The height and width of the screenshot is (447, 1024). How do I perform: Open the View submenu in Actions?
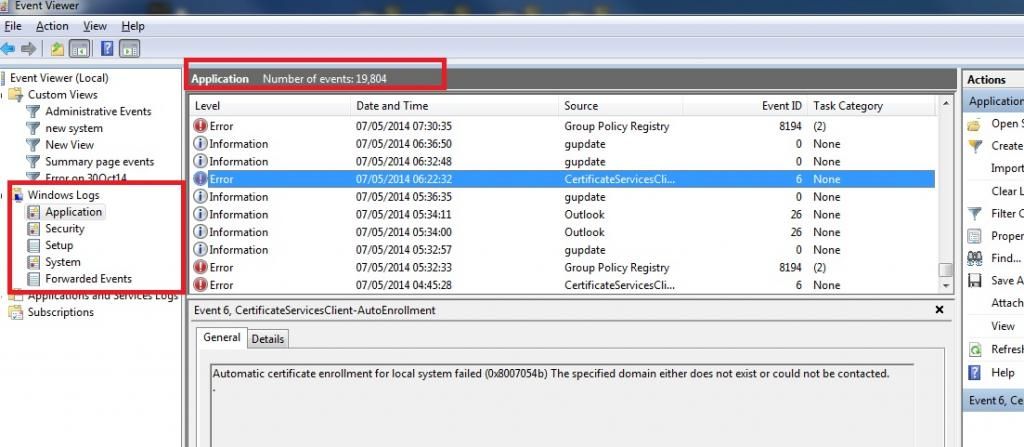pyautogui.click(x=1003, y=326)
